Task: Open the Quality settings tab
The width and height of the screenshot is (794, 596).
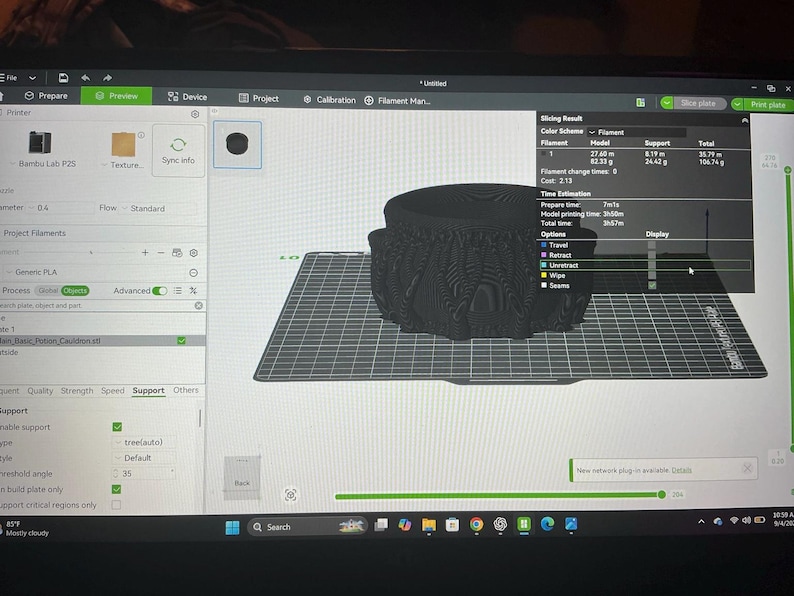Action: click(x=40, y=391)
